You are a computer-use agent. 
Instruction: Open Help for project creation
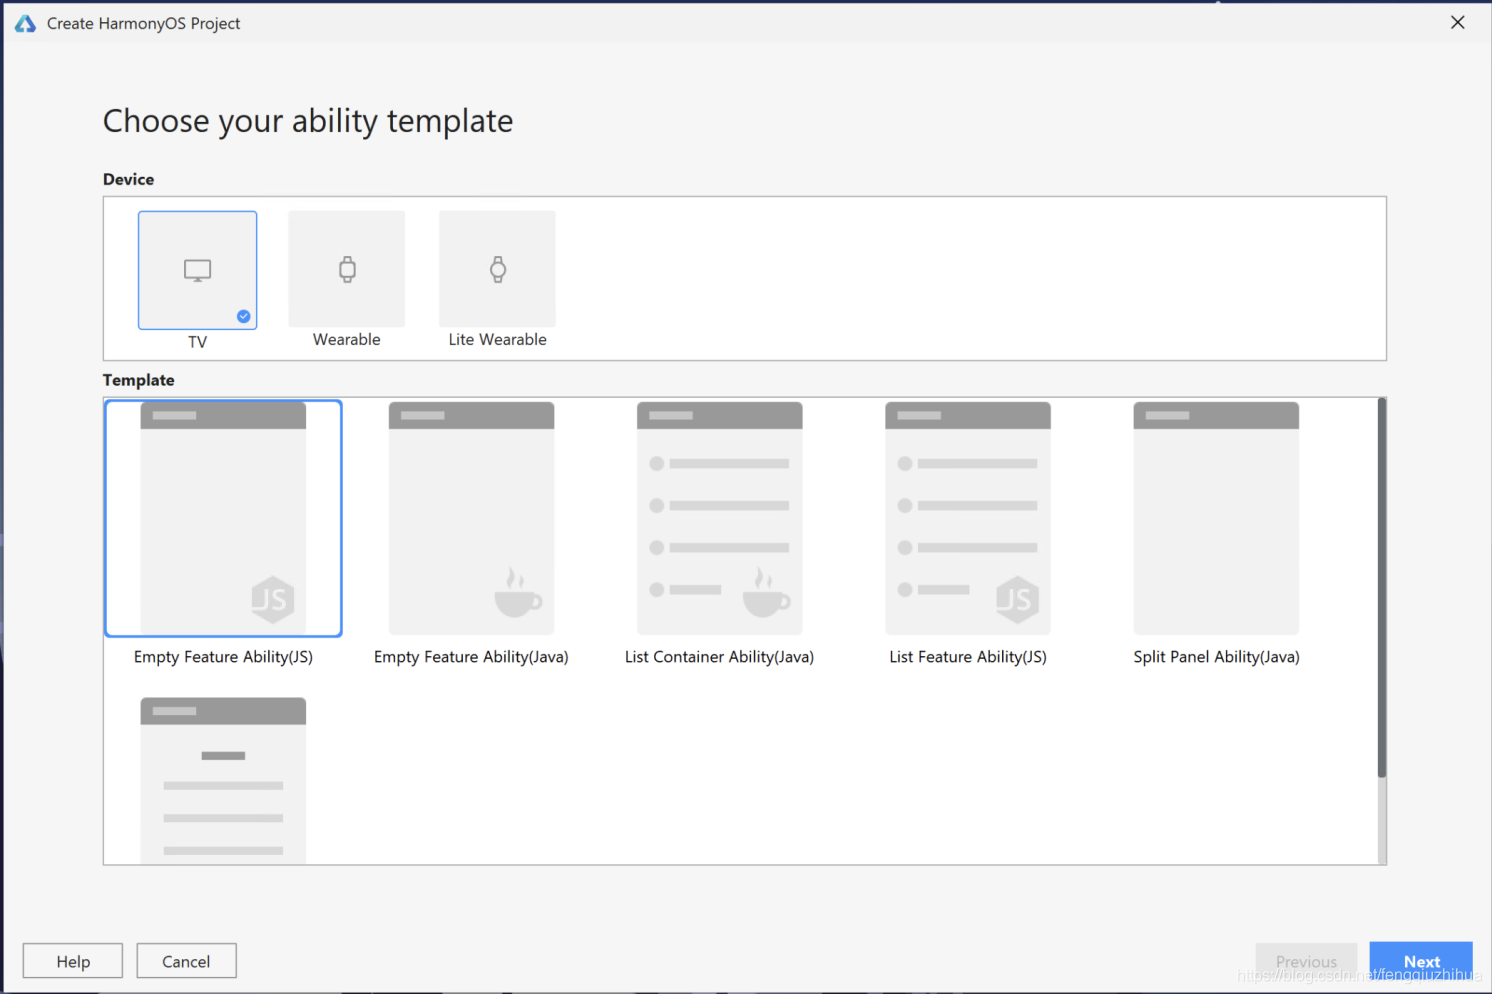click(73, 961)
